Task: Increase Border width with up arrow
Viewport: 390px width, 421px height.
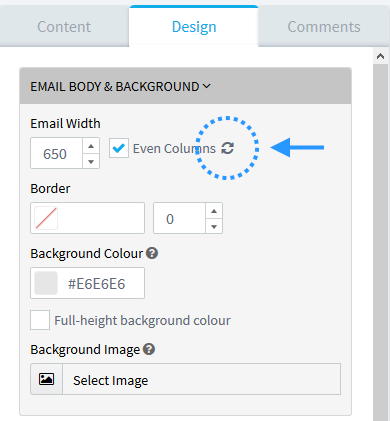Action: tap(214, 211)
